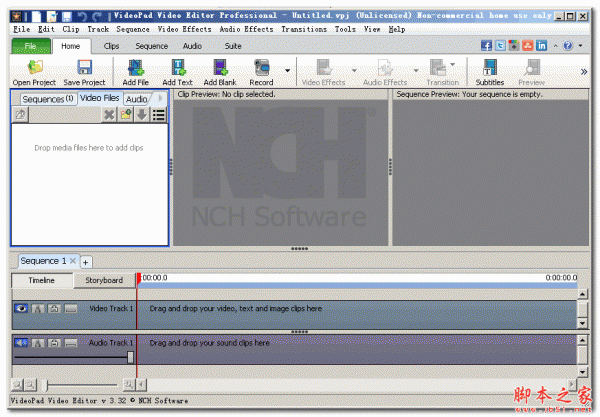Close the Sequence 1 tab
This screenshot has width=600, height=417.
[x=73, y=261]
